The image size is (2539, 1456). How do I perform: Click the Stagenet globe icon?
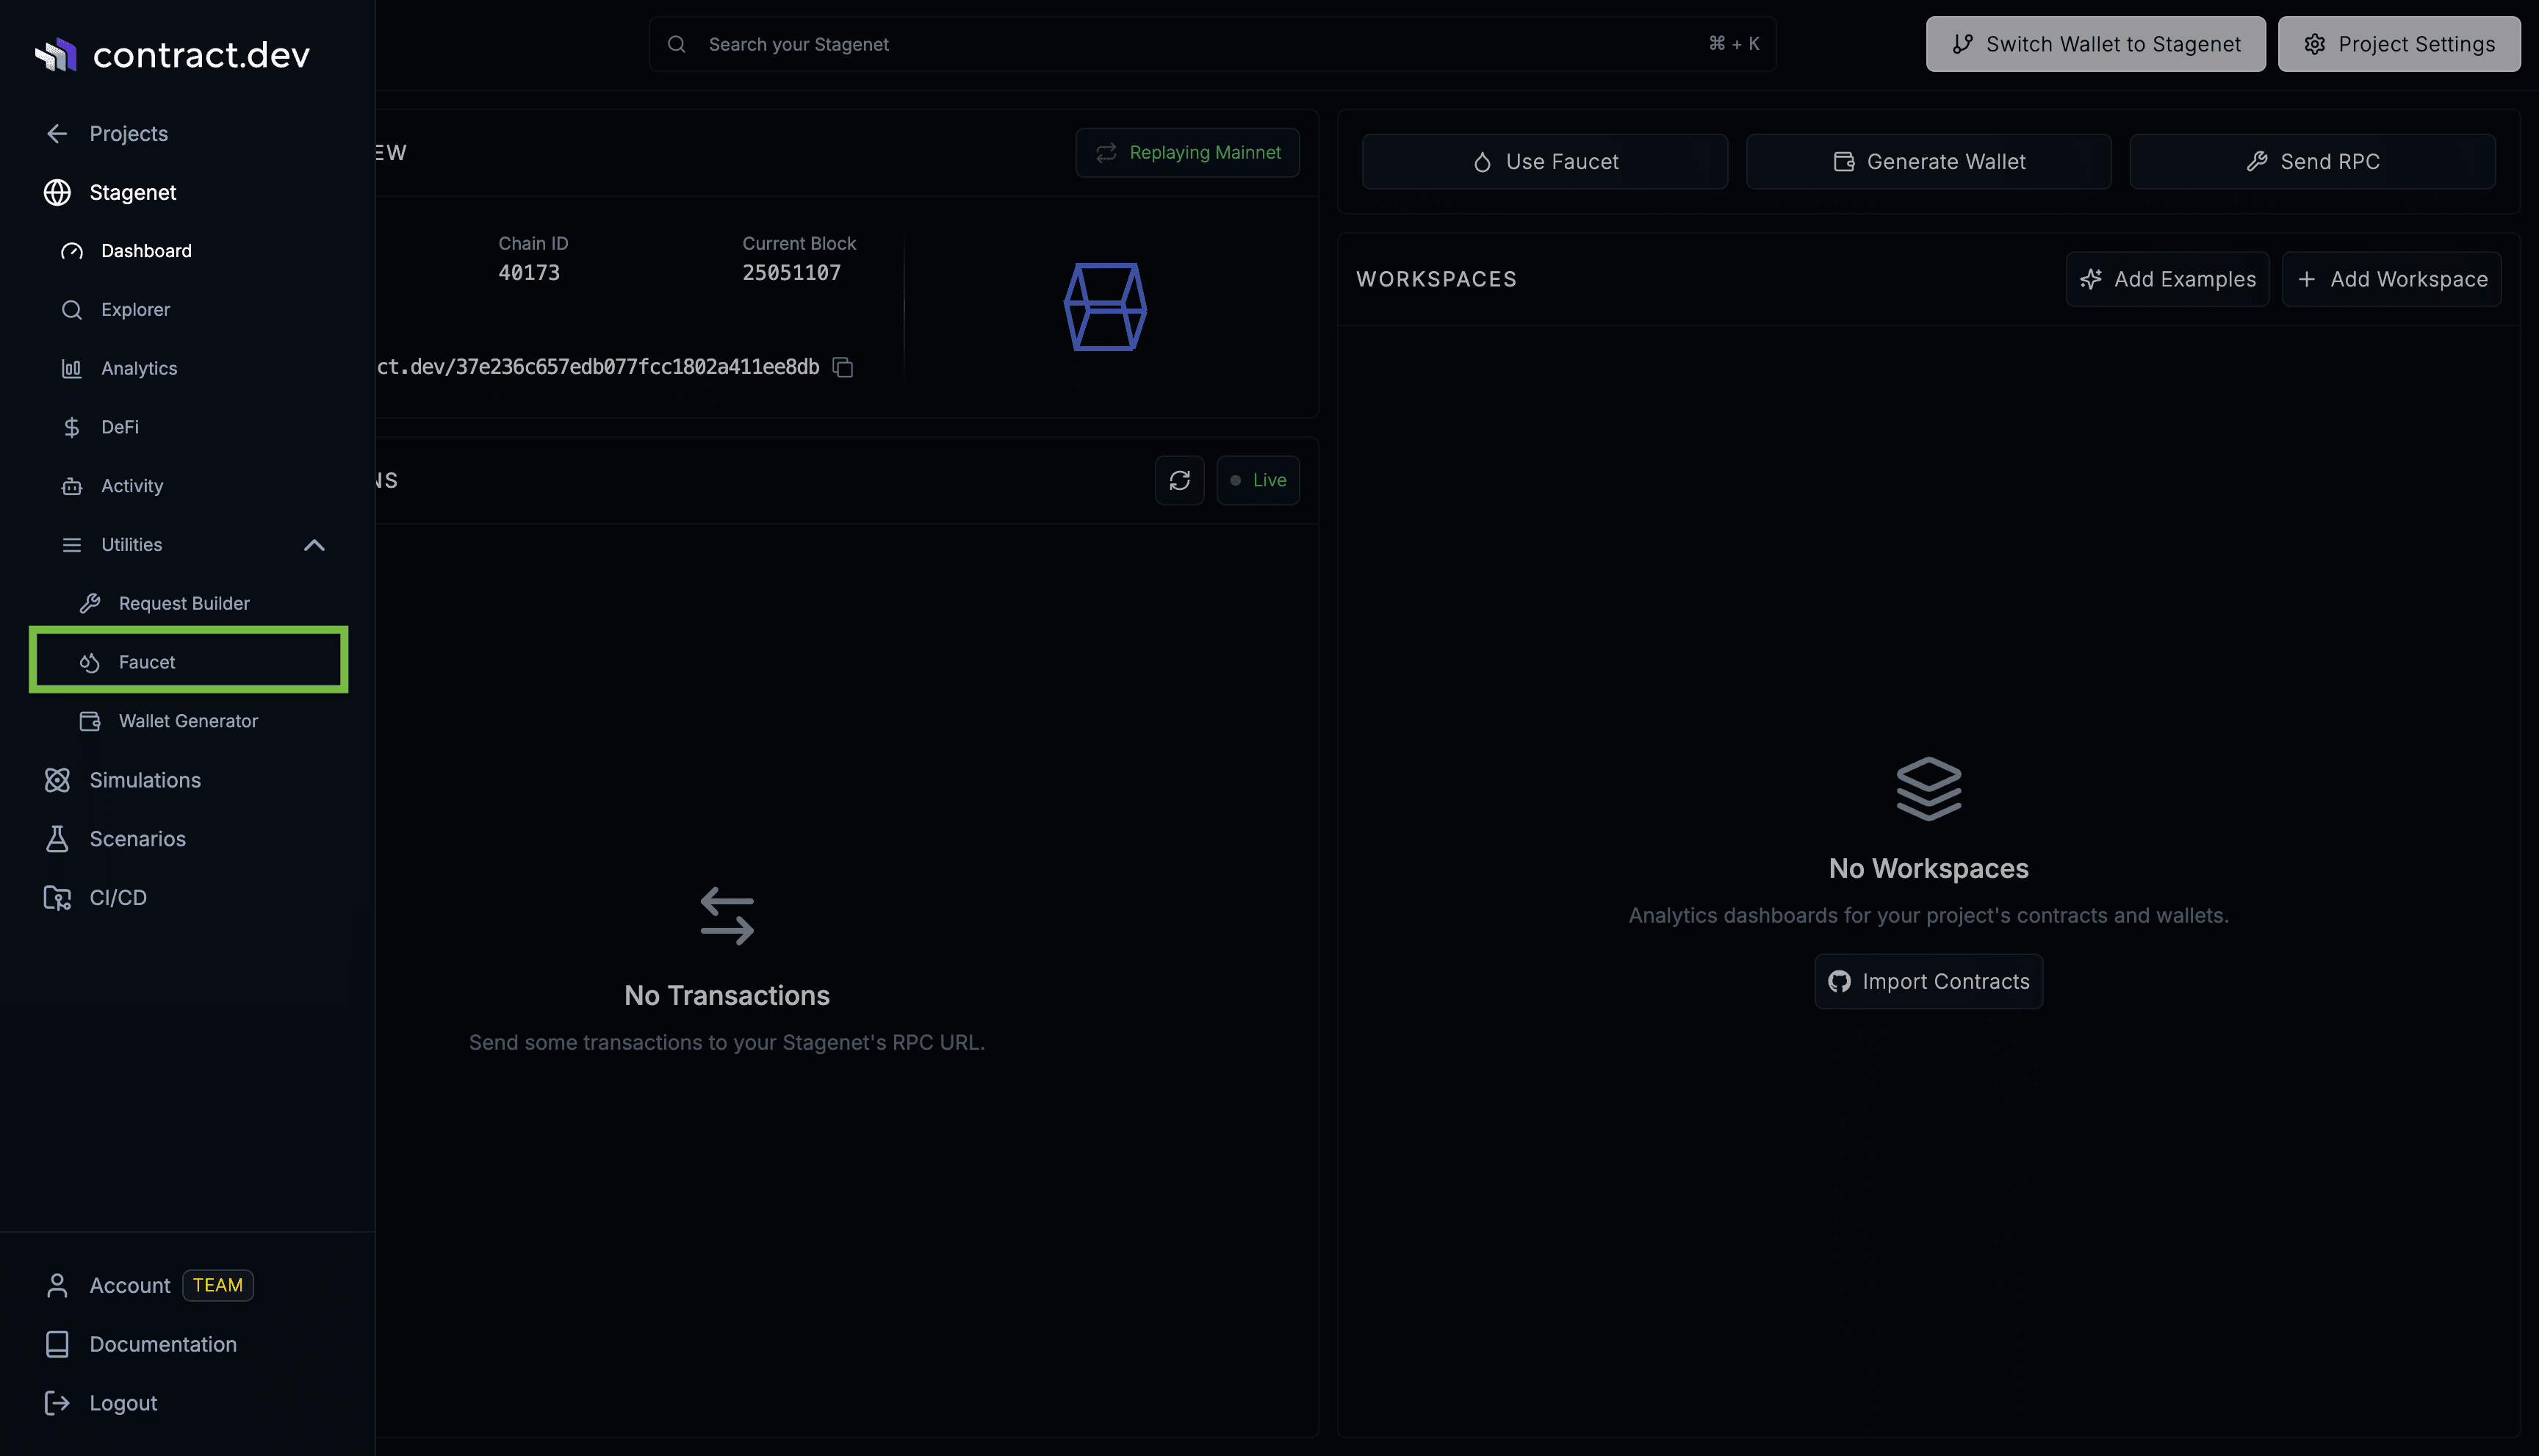tap(57, 192)
